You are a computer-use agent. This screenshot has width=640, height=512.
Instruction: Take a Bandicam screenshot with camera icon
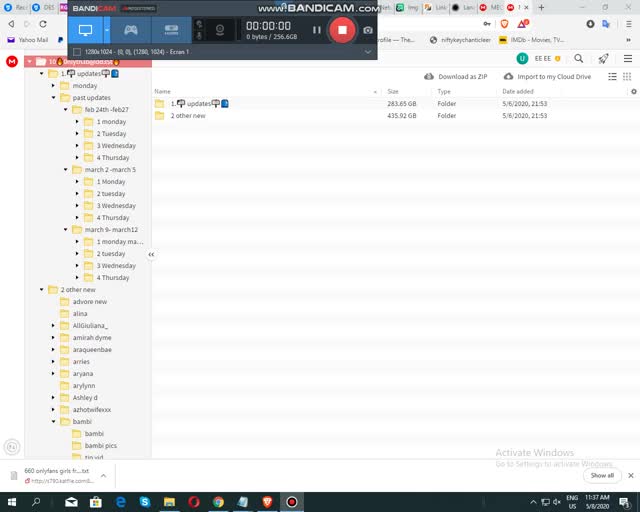(368, 30)
